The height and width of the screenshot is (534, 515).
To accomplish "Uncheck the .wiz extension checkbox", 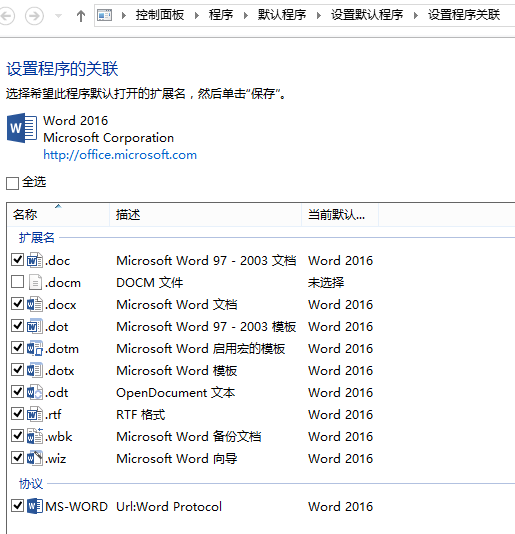I will 17,457.
